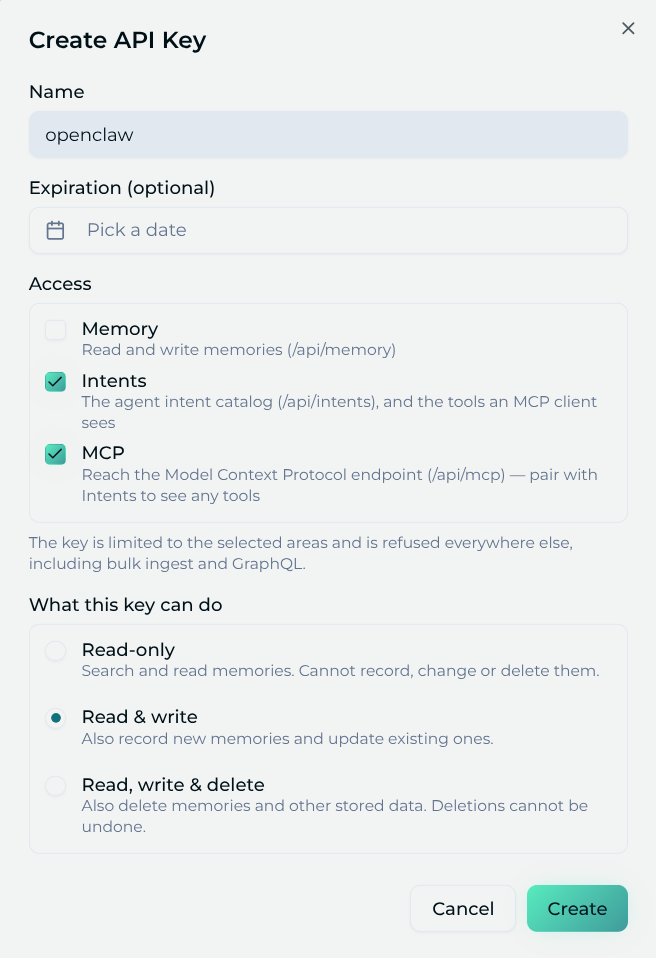Screen dimensions: 656x958
Task: Cancel API key creation
Action: click(463, 909)
